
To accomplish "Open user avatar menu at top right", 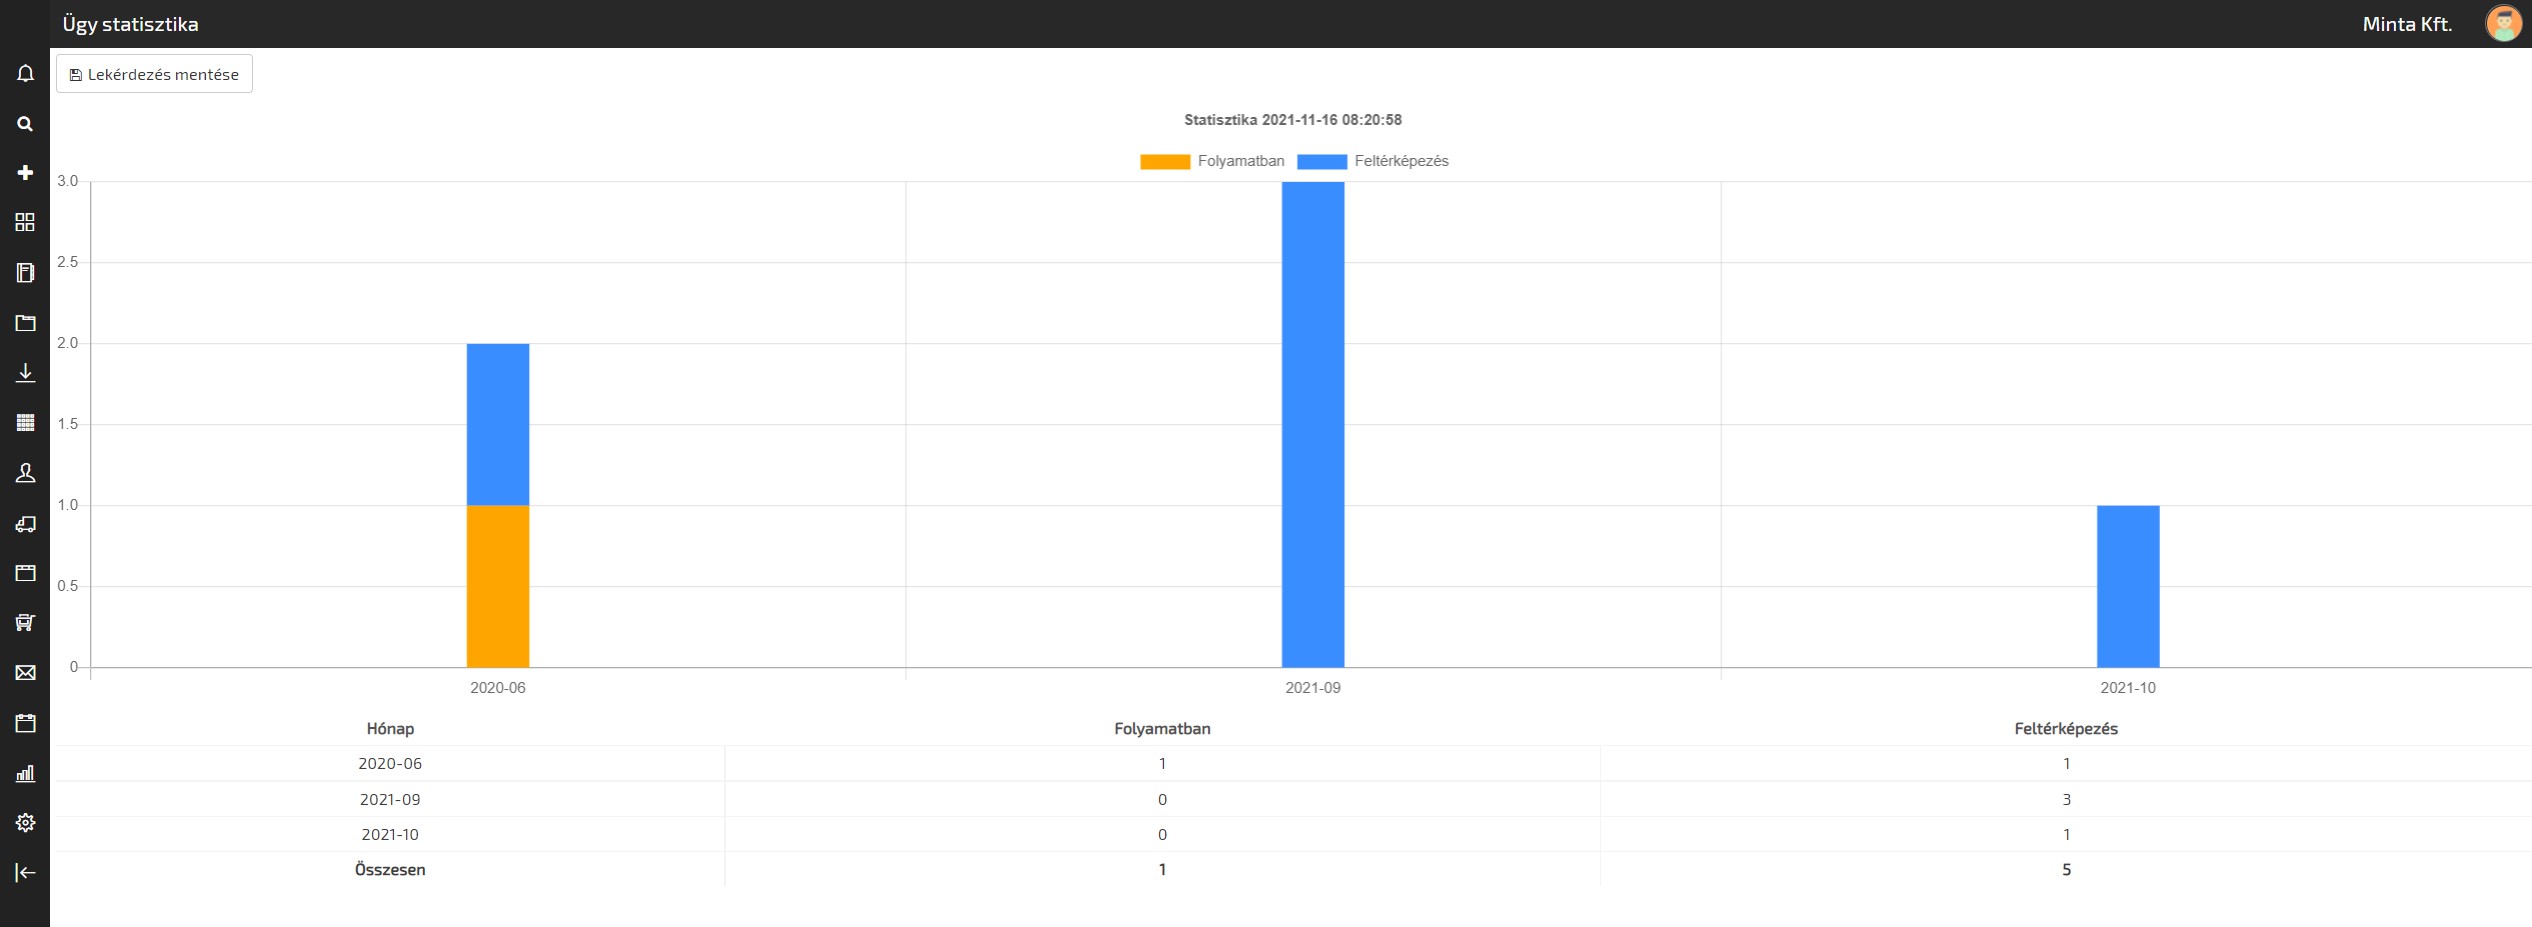I will [2503, 24].
